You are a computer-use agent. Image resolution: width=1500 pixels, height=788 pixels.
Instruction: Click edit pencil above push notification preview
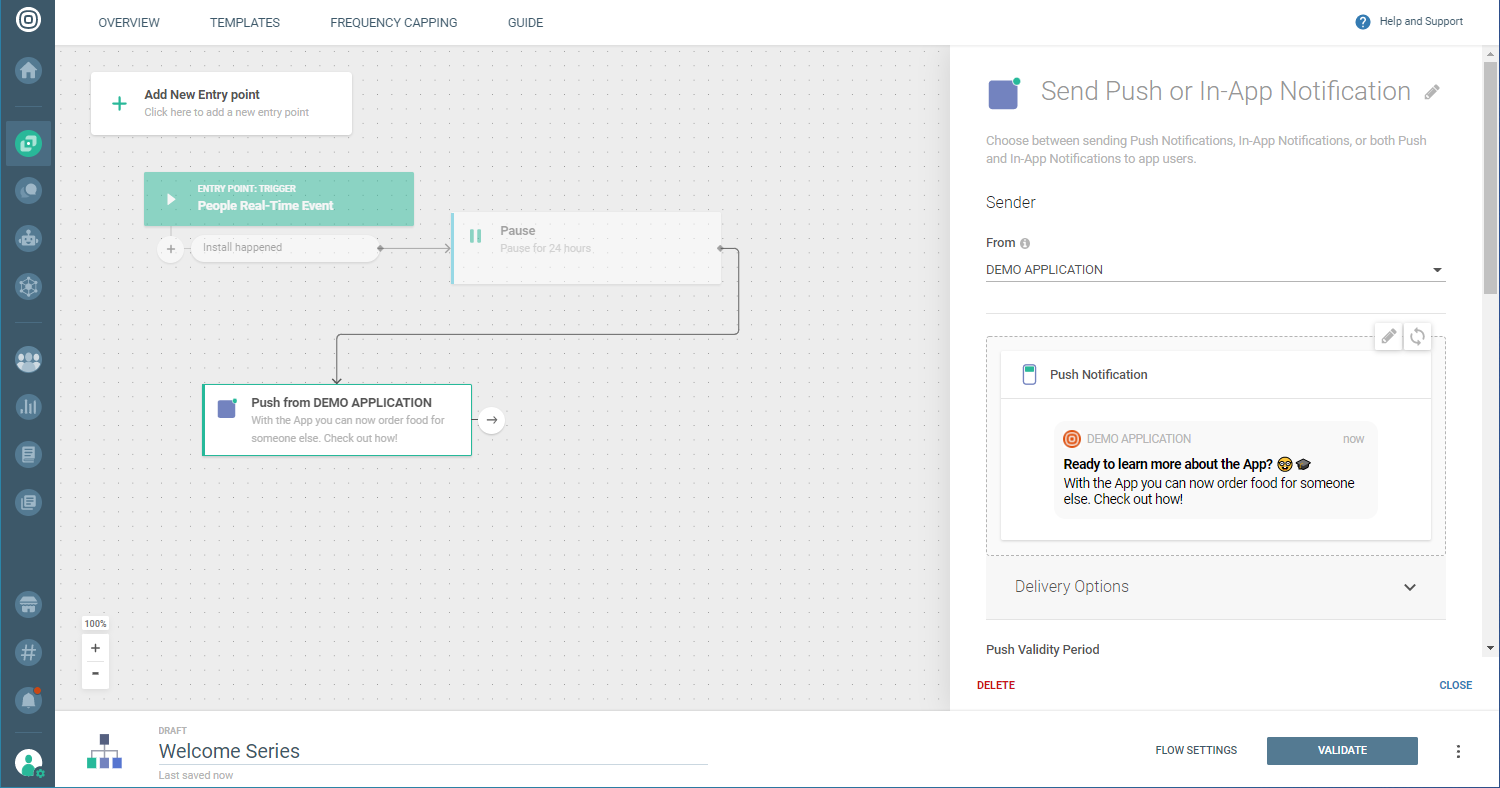[x=1389, y=337]
